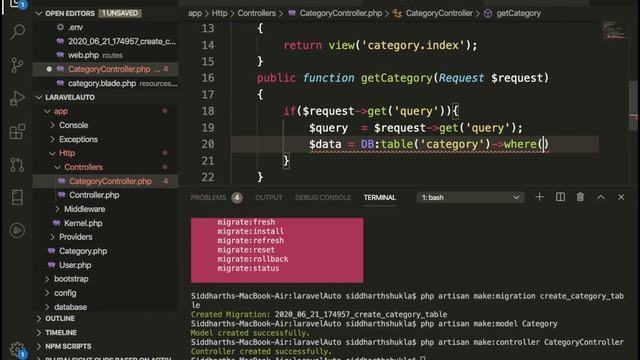The image size is (640, 360).
Task: Expand the Outline section
Action: (106, 318)
